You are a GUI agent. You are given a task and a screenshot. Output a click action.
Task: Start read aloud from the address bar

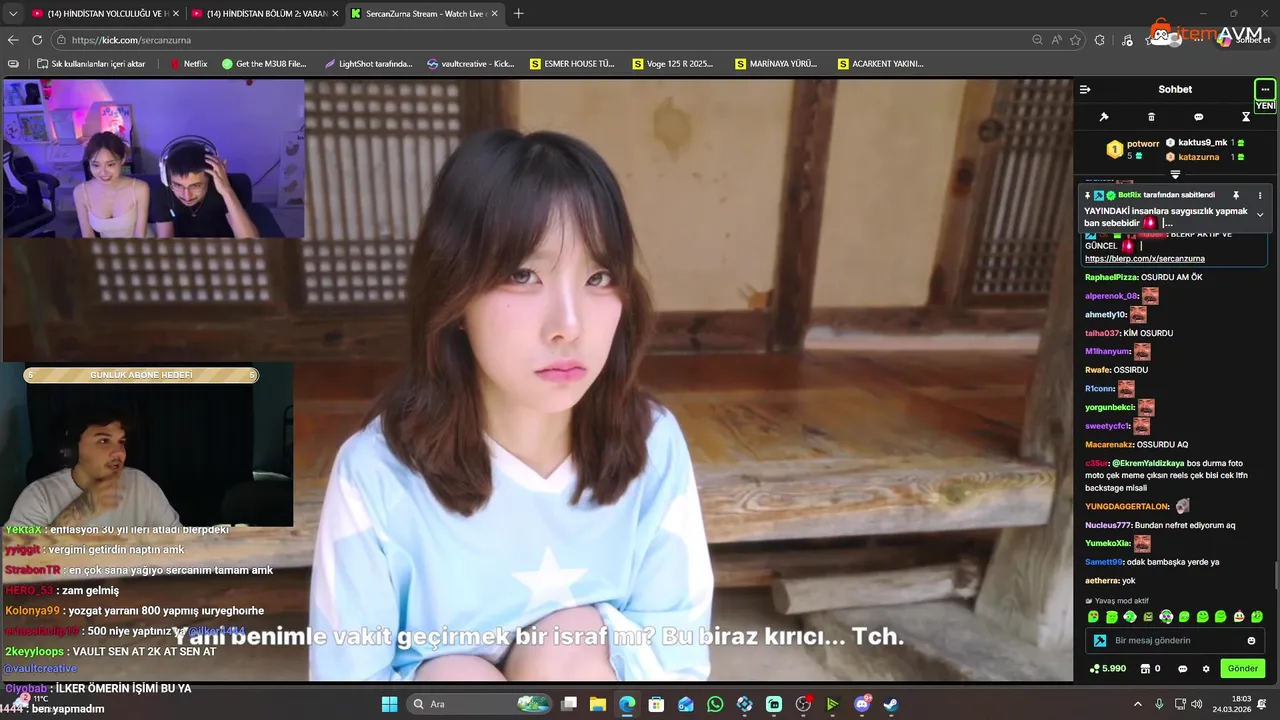click(x=1056, y=40)
